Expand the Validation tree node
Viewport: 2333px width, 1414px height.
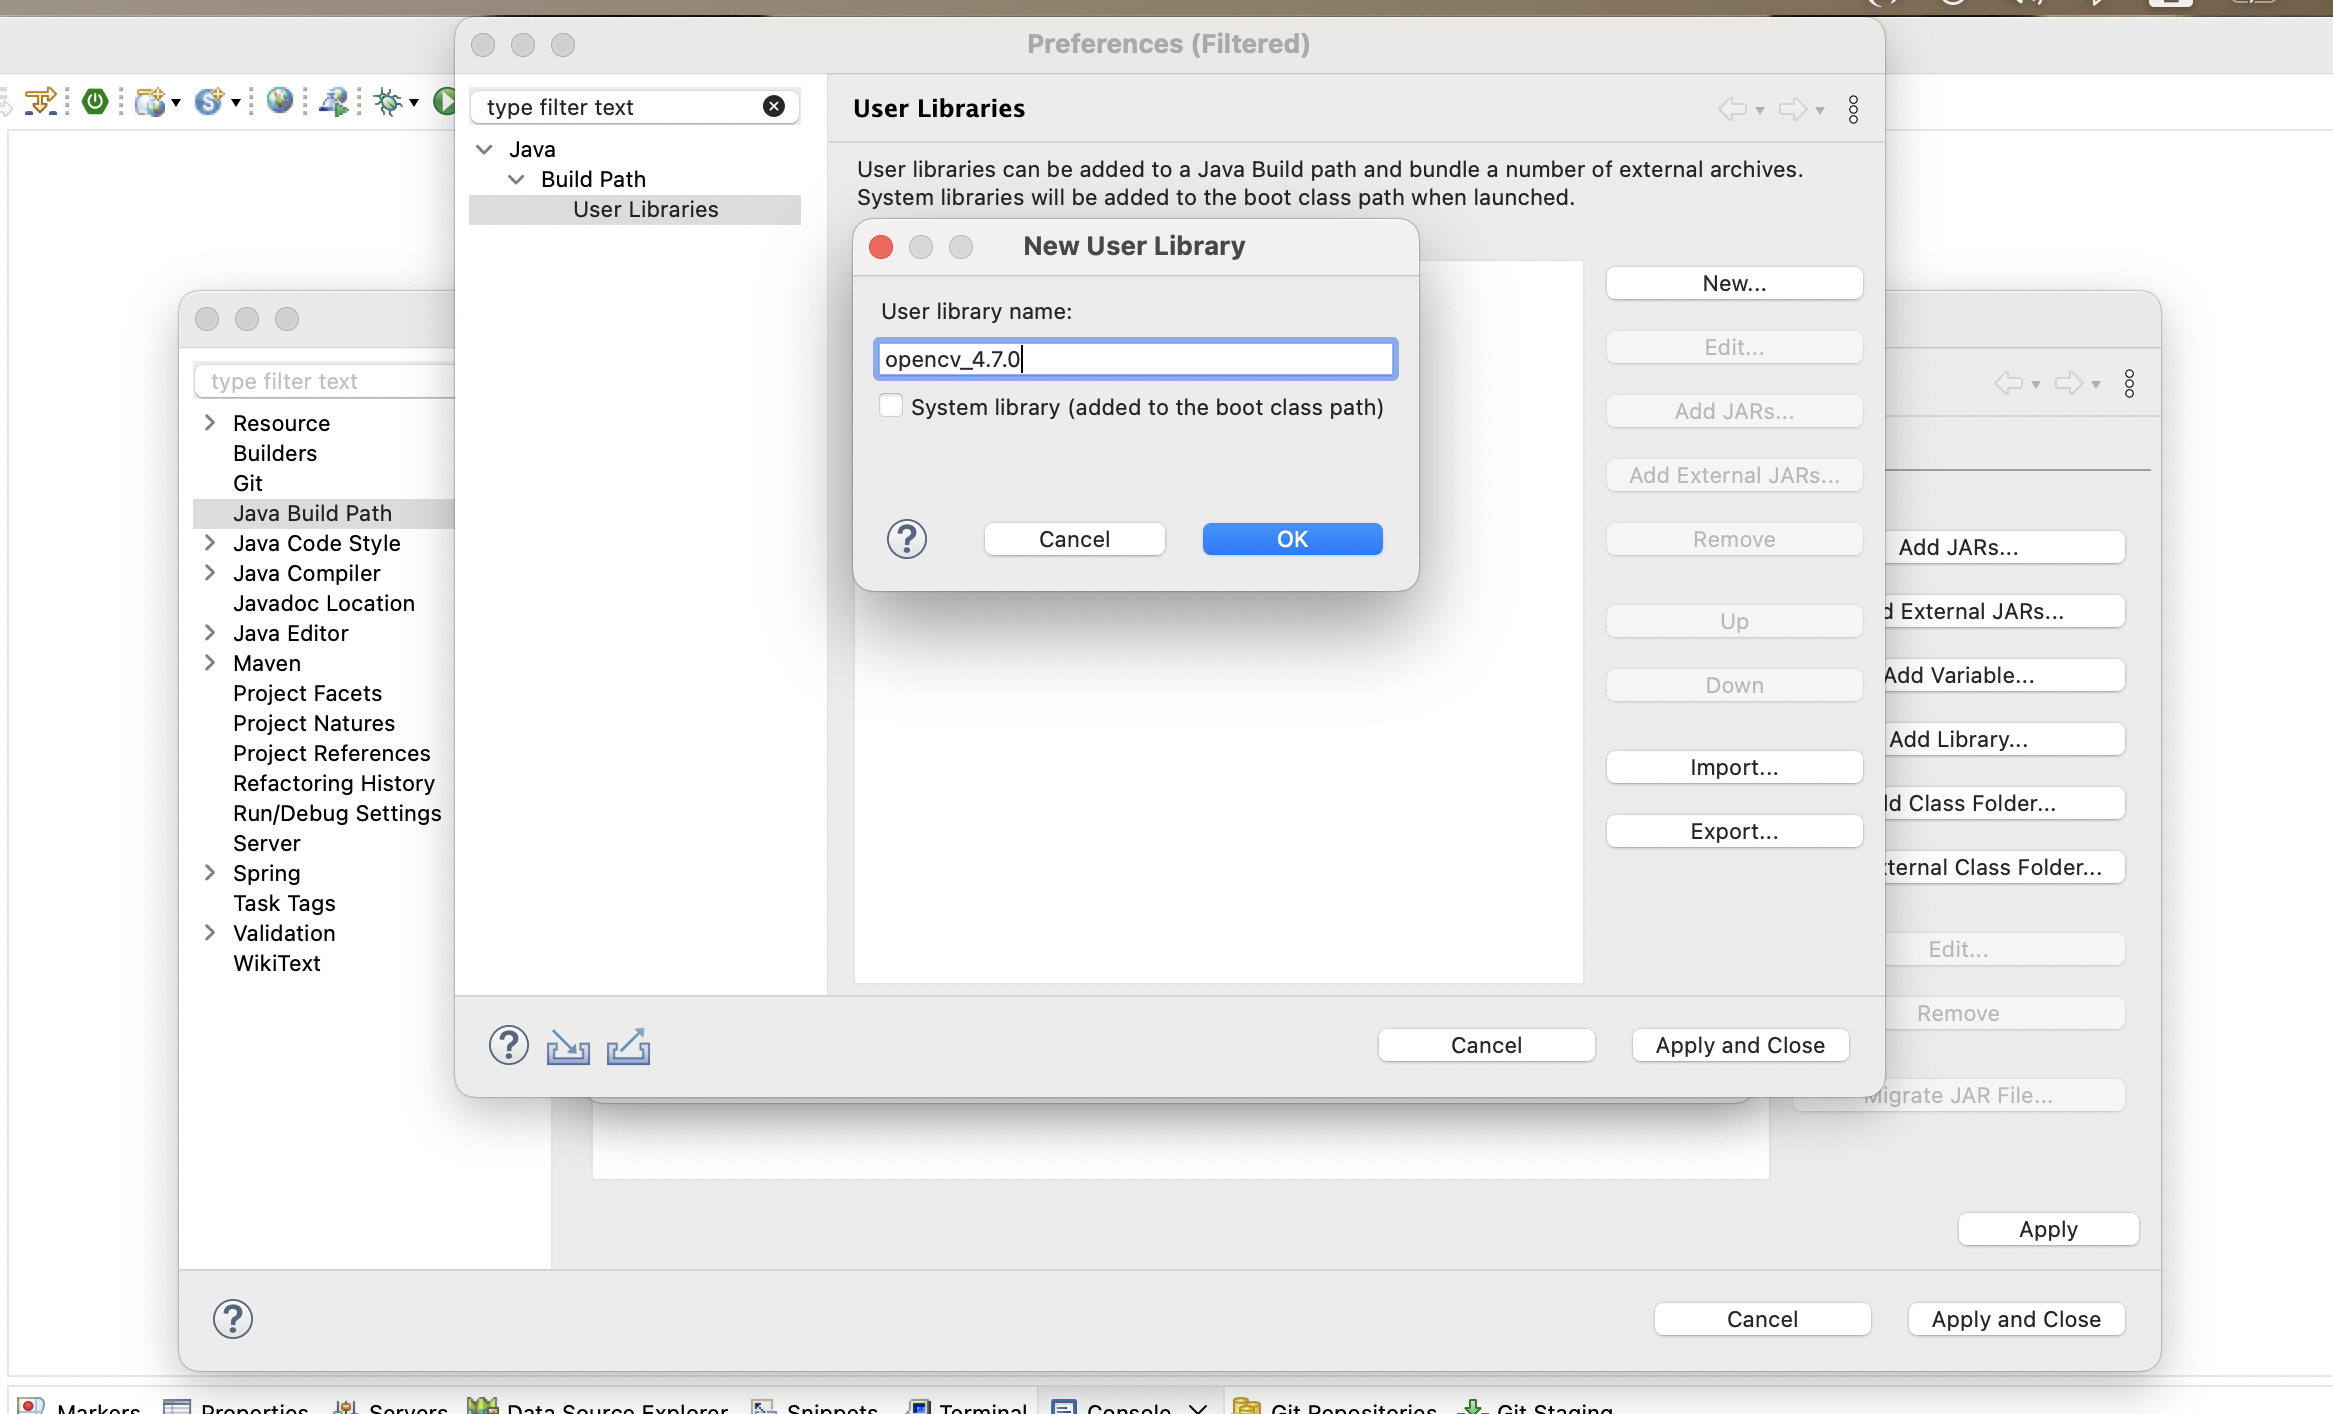pos(210,932)
